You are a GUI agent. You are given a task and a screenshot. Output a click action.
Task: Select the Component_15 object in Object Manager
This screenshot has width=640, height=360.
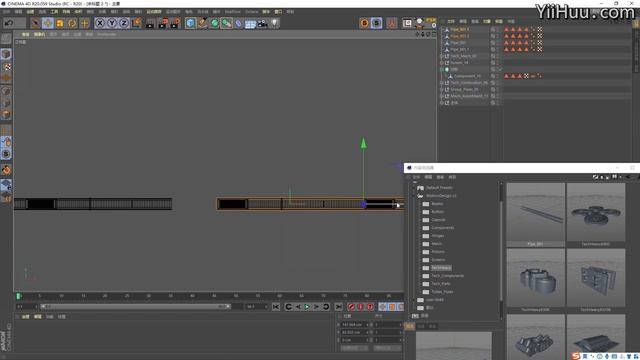(467, 76)
